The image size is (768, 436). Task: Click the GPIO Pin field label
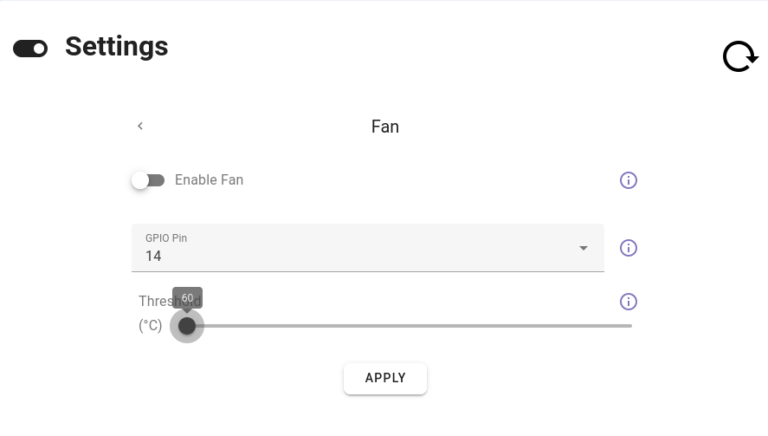pos(166,238)
